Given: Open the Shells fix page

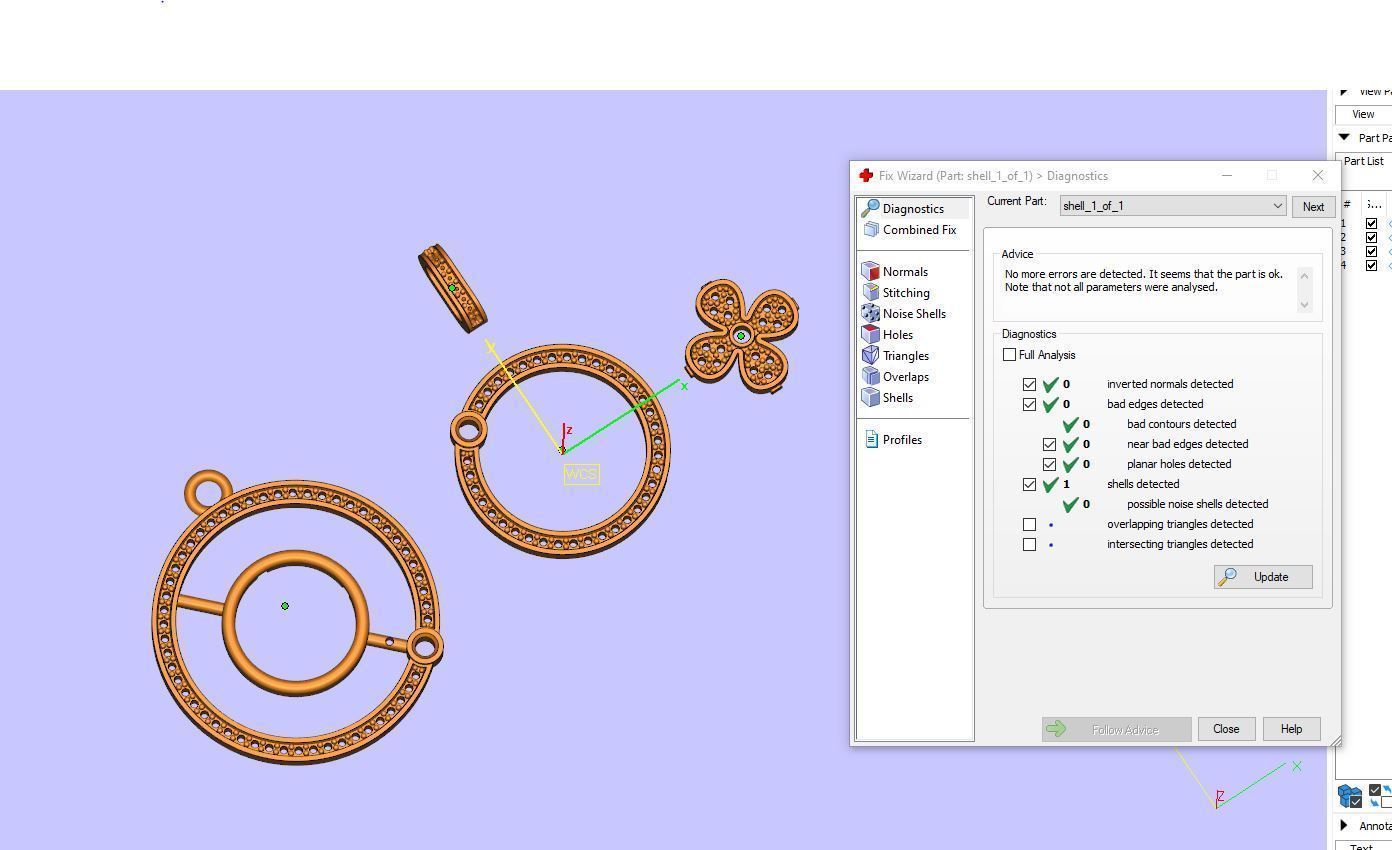Looking at the screenshot, I should pos(898,398).
